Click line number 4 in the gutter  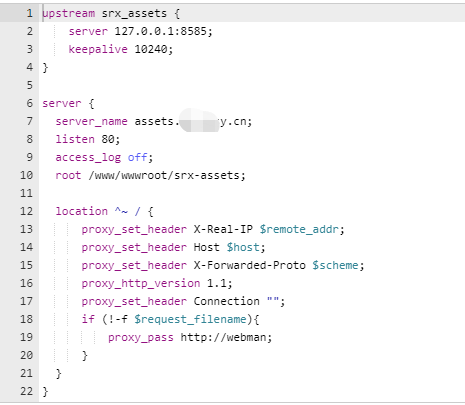pyautogui.click(x=30, y=67)
